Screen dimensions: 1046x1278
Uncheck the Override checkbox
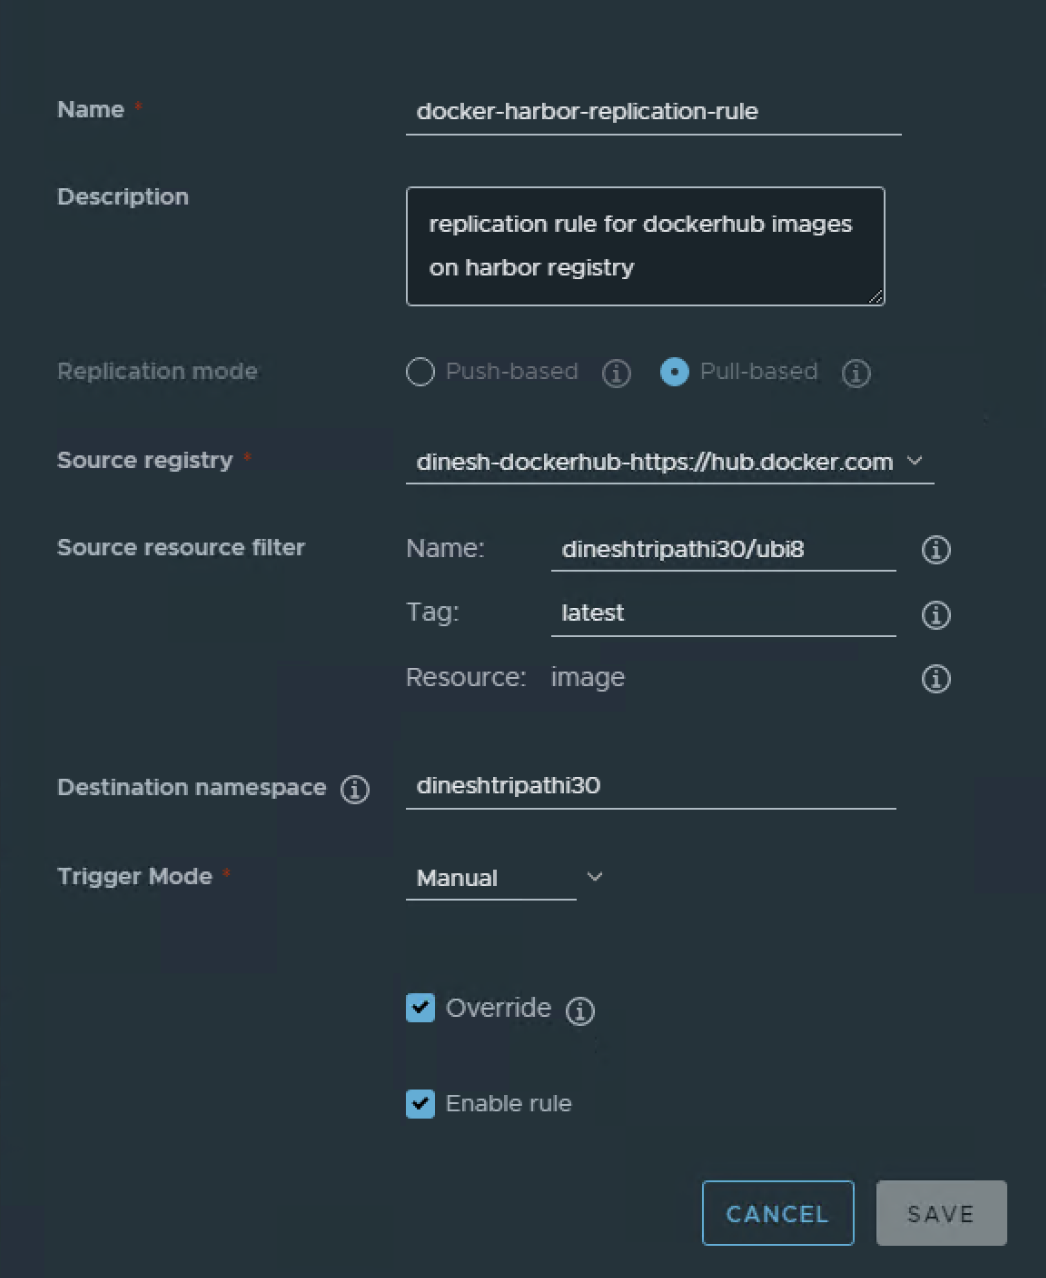pyautogui.click(x=421, y=1008)
